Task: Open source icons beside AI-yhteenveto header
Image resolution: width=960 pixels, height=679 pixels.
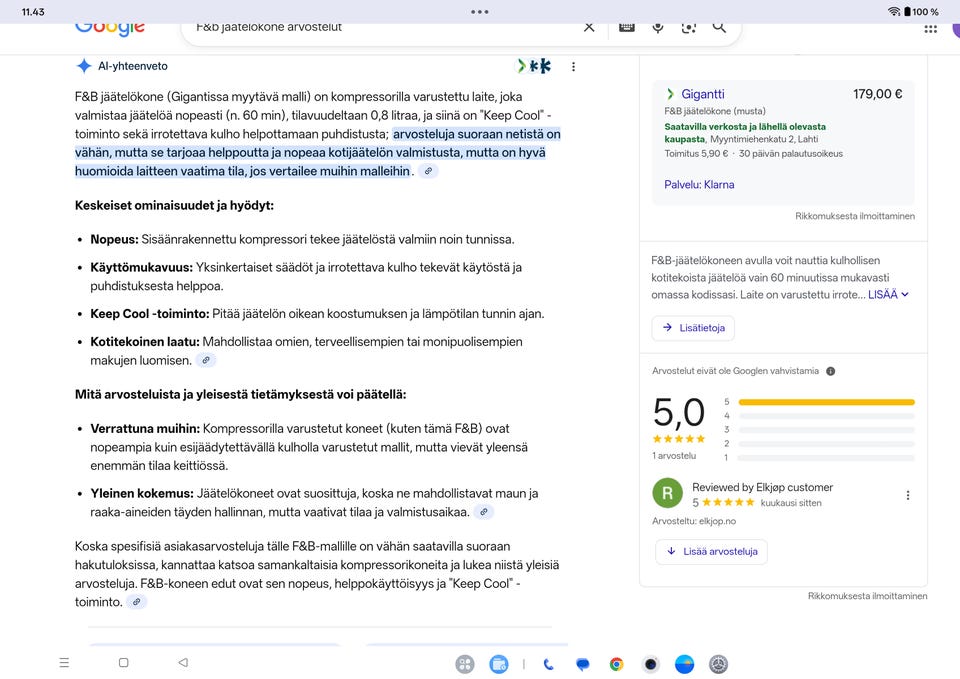Action: coord(534,67)
